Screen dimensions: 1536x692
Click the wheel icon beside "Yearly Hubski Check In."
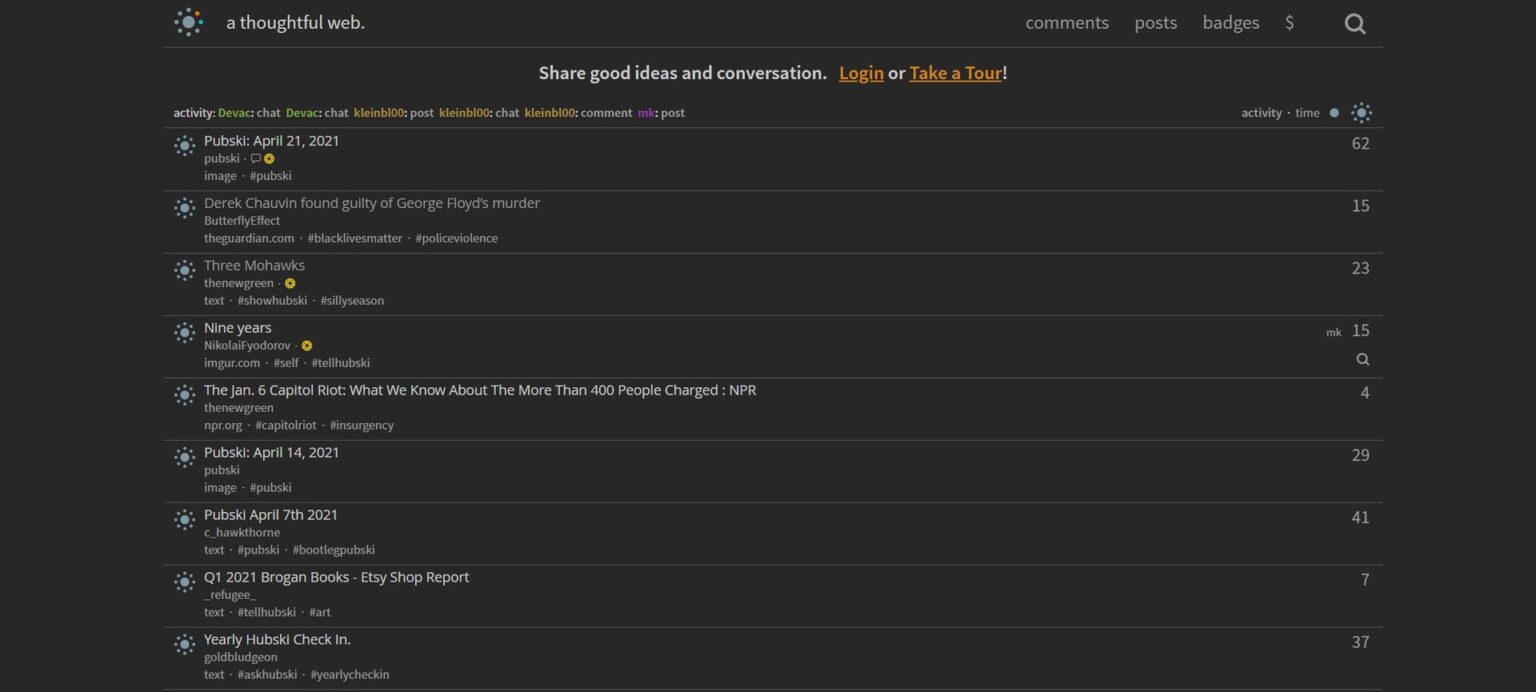[184, 644]
